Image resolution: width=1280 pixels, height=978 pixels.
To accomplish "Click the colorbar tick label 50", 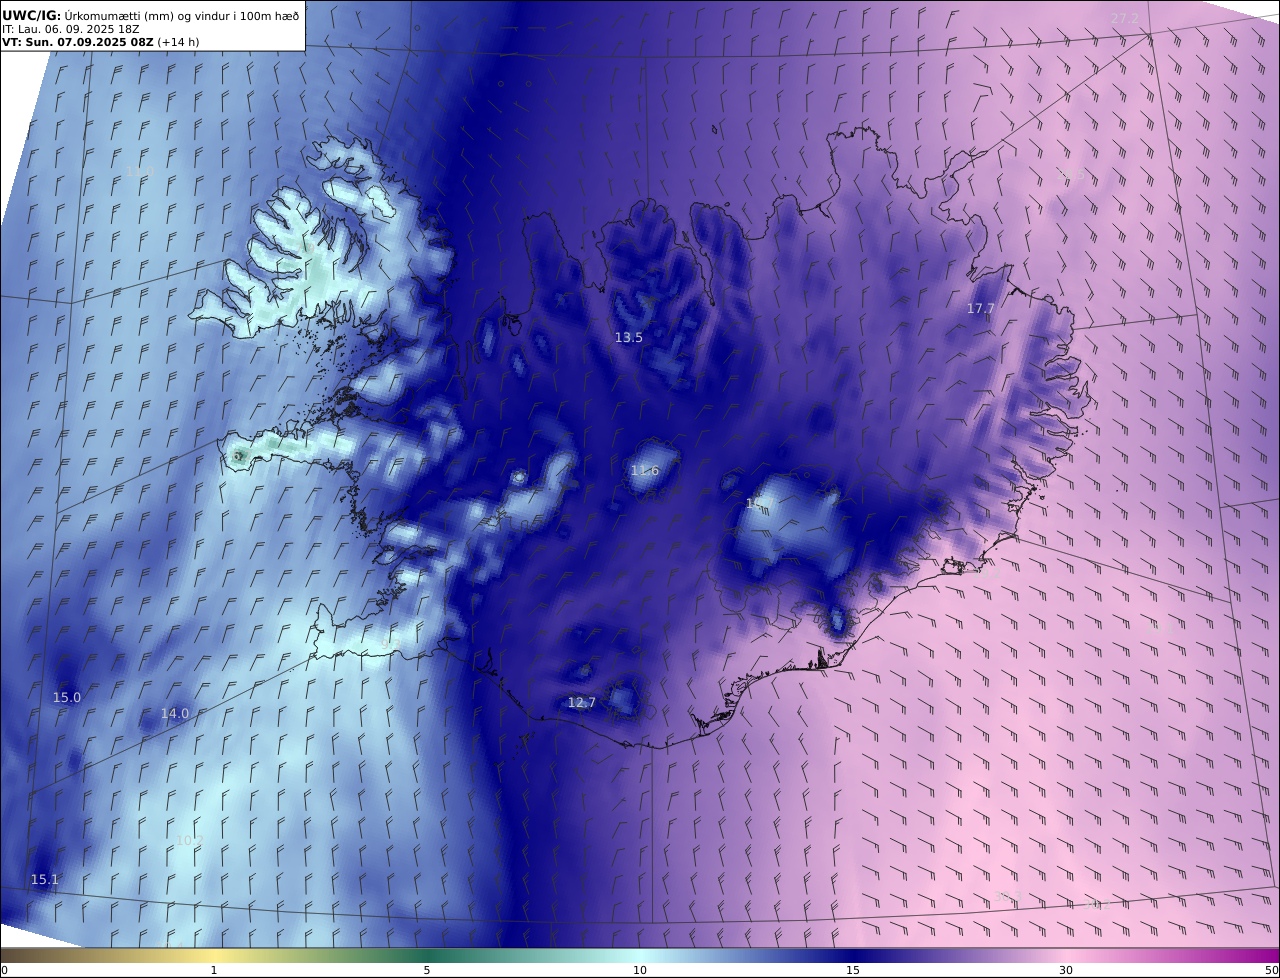I will [1272, 970].
